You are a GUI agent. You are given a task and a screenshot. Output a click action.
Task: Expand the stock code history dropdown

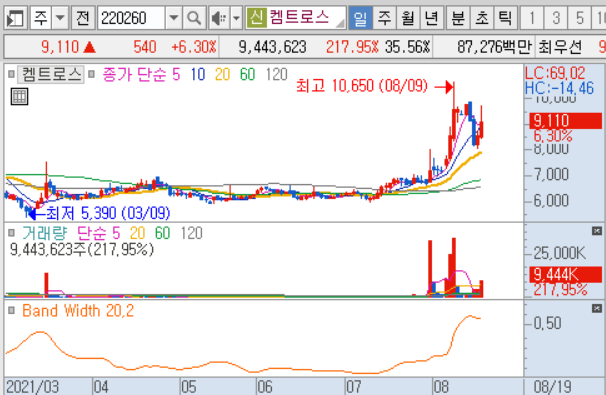[x=174, y=18]
